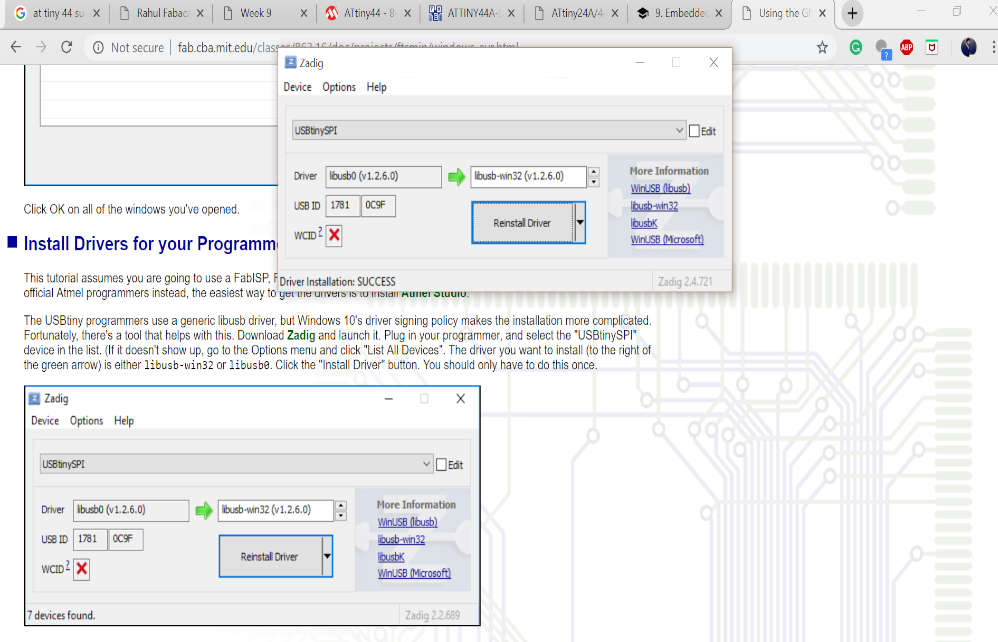Screen dimensions: 998x642
Task: Click Reinstall Driver button in Zadig window
Action: click(x=523, y=223)
